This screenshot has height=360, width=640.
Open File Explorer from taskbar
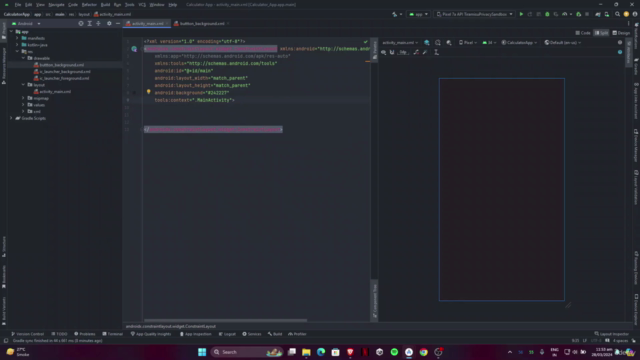point(306,352)
